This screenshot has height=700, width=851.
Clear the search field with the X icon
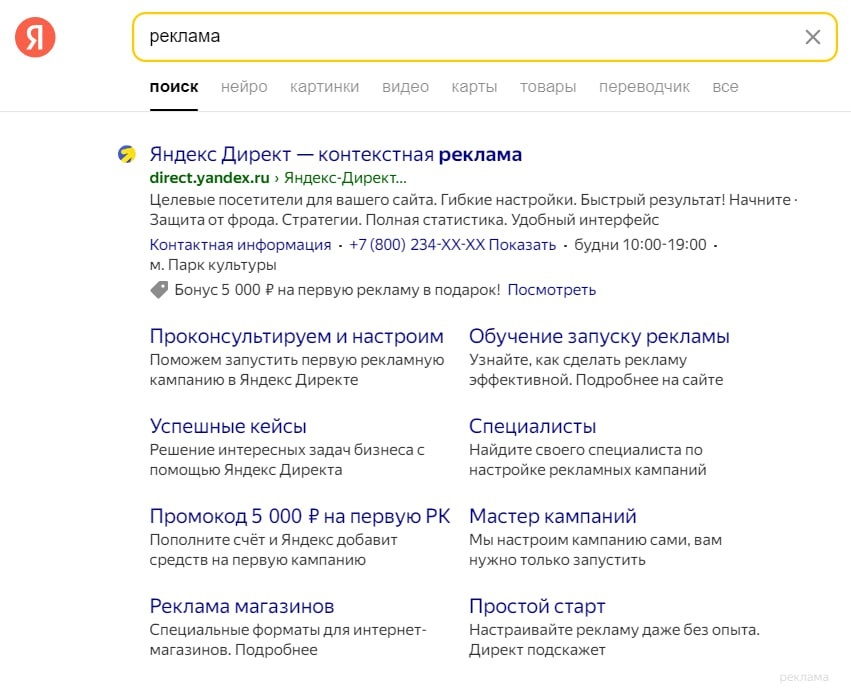pyautogui.click(x=812, y=37)
